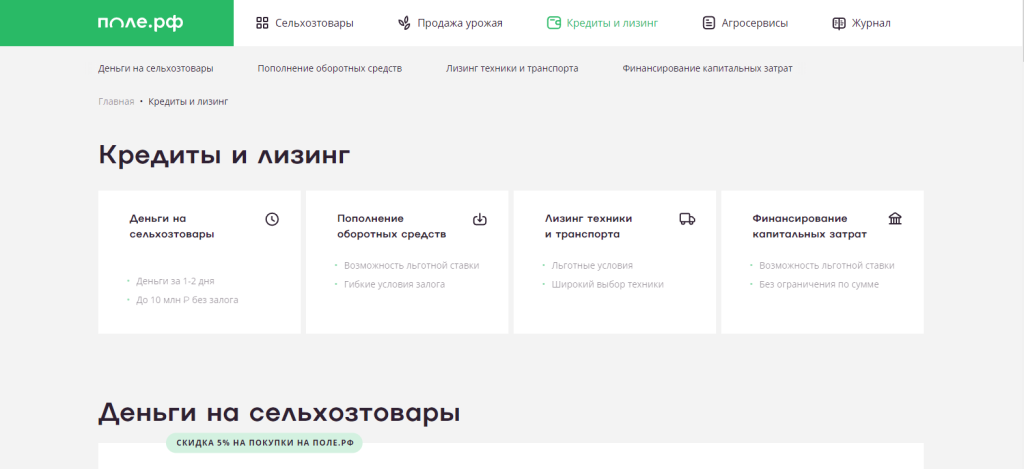
Task: Open the Сельхозтовары menu item
Action: pos(314,23)
